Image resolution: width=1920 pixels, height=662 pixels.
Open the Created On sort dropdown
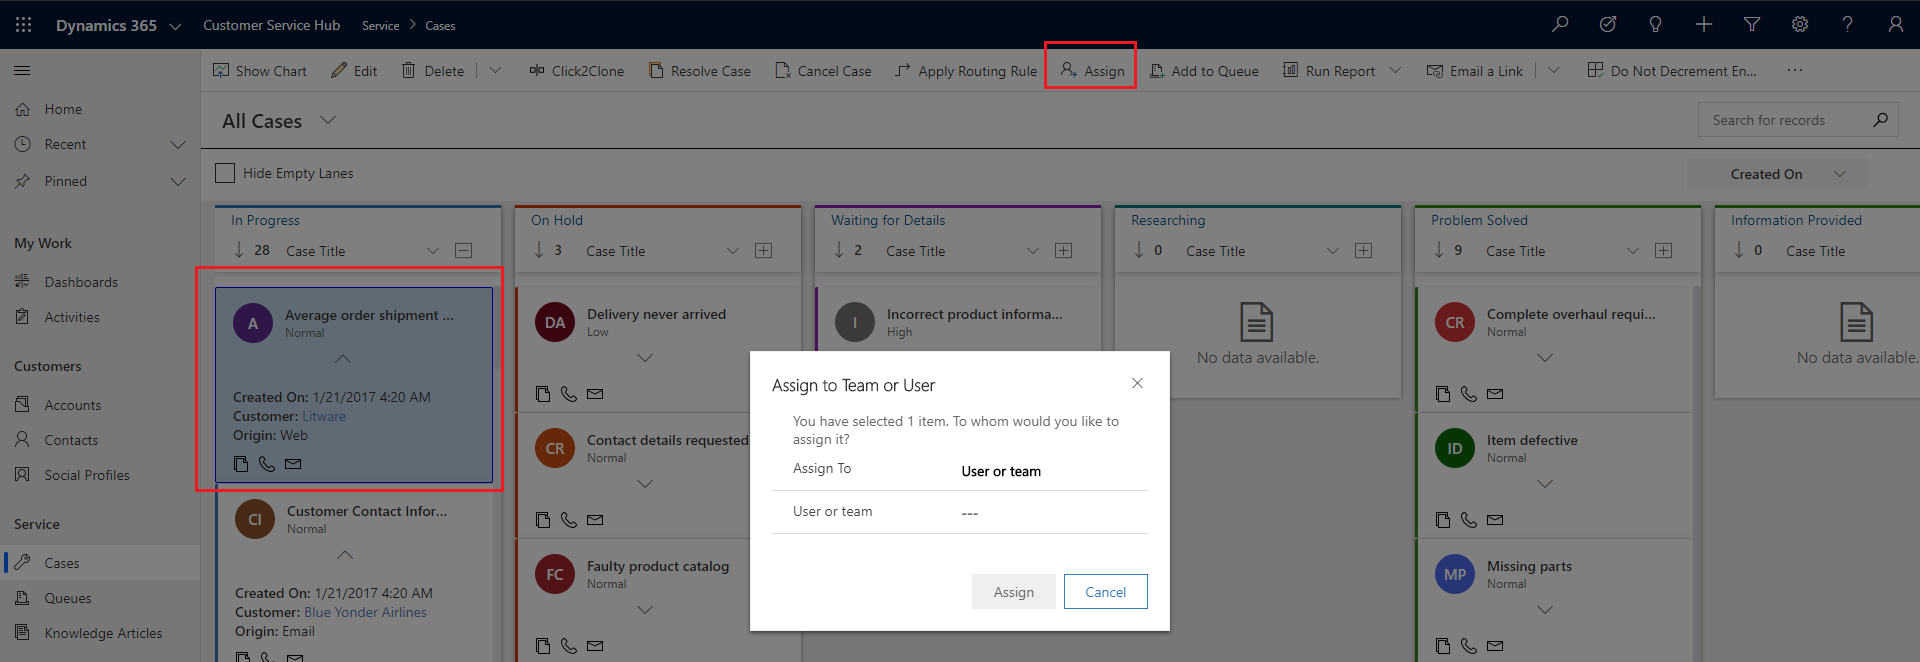click(x=1776, y=174)
